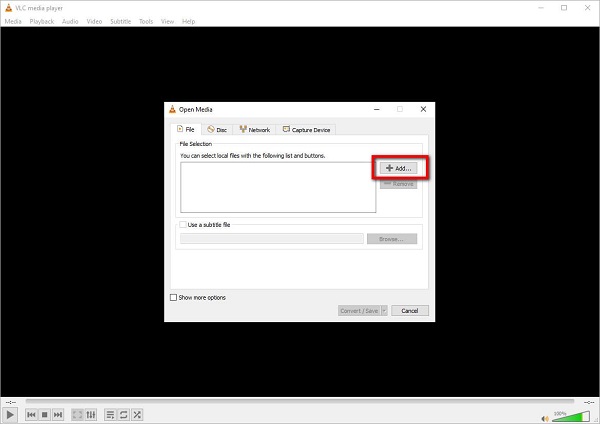
Task: Open the Help menu
Action: click(188, 21)
